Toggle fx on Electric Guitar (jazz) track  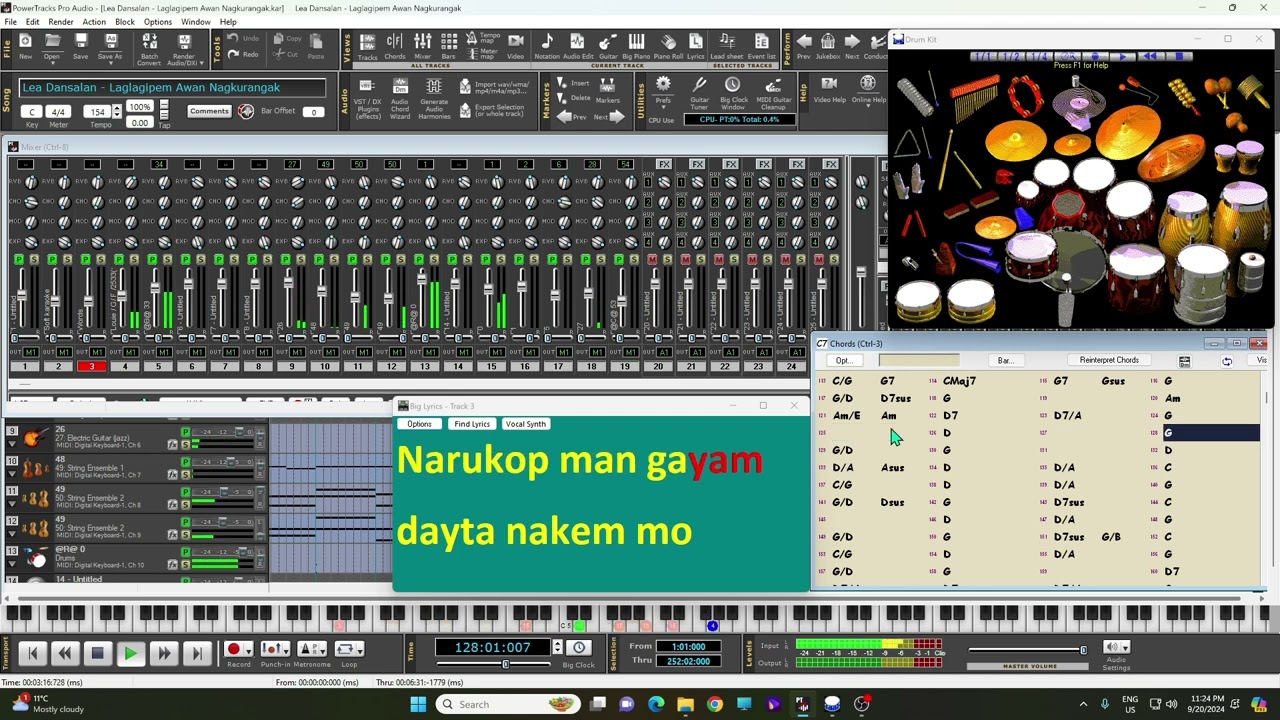pos(172,445)
